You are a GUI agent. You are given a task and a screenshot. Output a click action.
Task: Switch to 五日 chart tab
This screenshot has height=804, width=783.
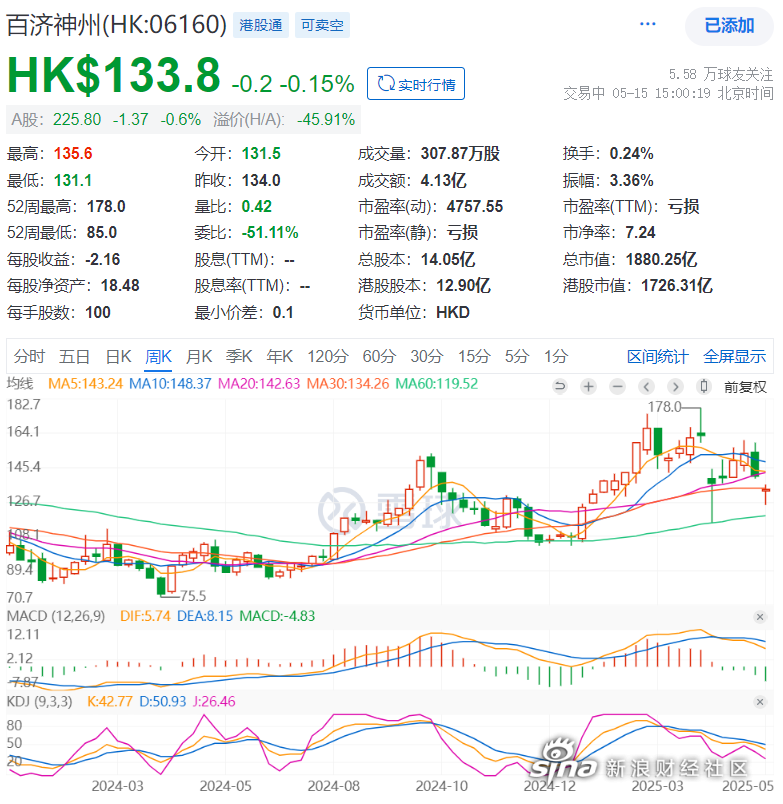point(74,356)
